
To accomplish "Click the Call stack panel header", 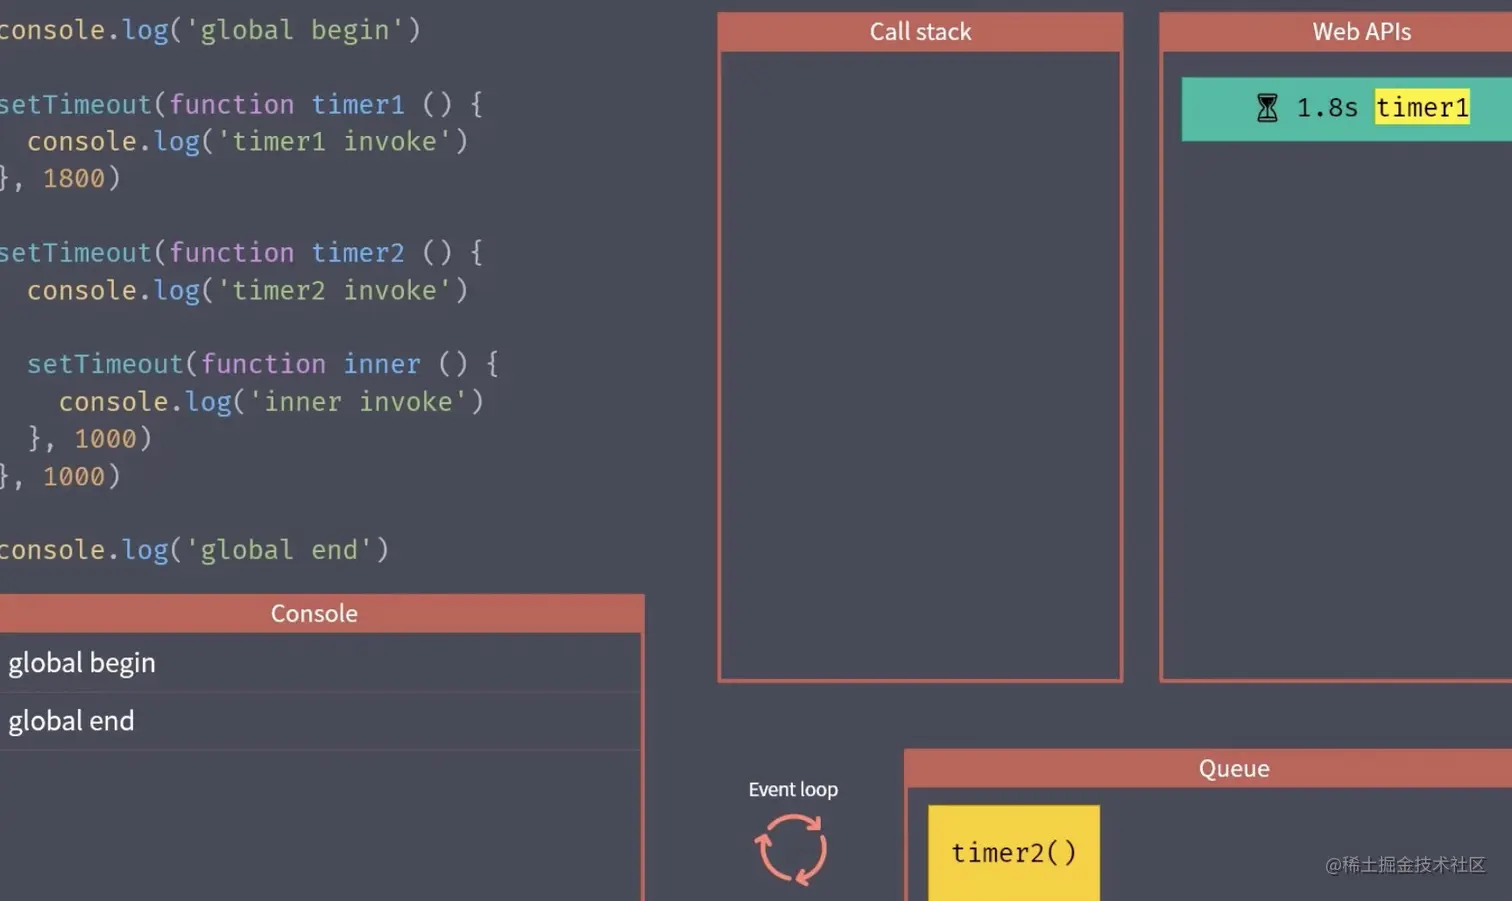I will [920, 32].
